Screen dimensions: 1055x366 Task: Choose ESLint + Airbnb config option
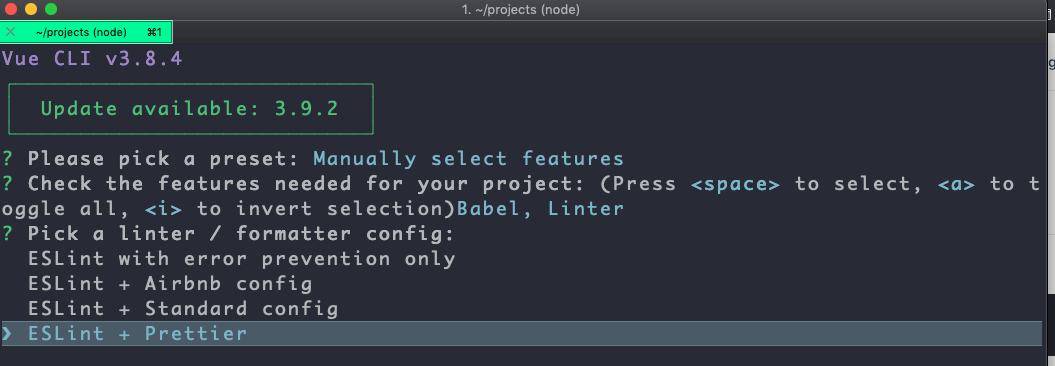click(x=170, y=284)
